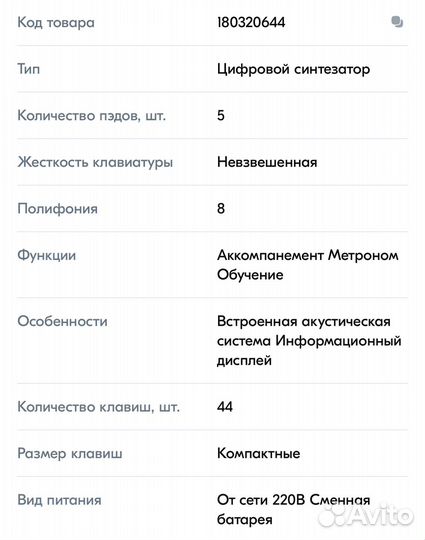The image size is (425, 540).
Task: Click the Полифония value 8
Action: 221,208
